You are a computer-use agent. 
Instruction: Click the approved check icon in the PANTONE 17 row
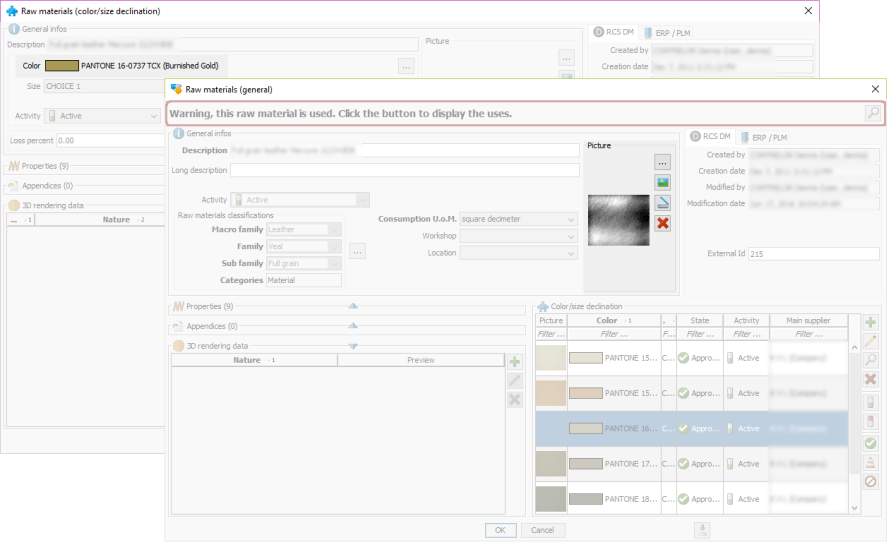pos(684,464)
